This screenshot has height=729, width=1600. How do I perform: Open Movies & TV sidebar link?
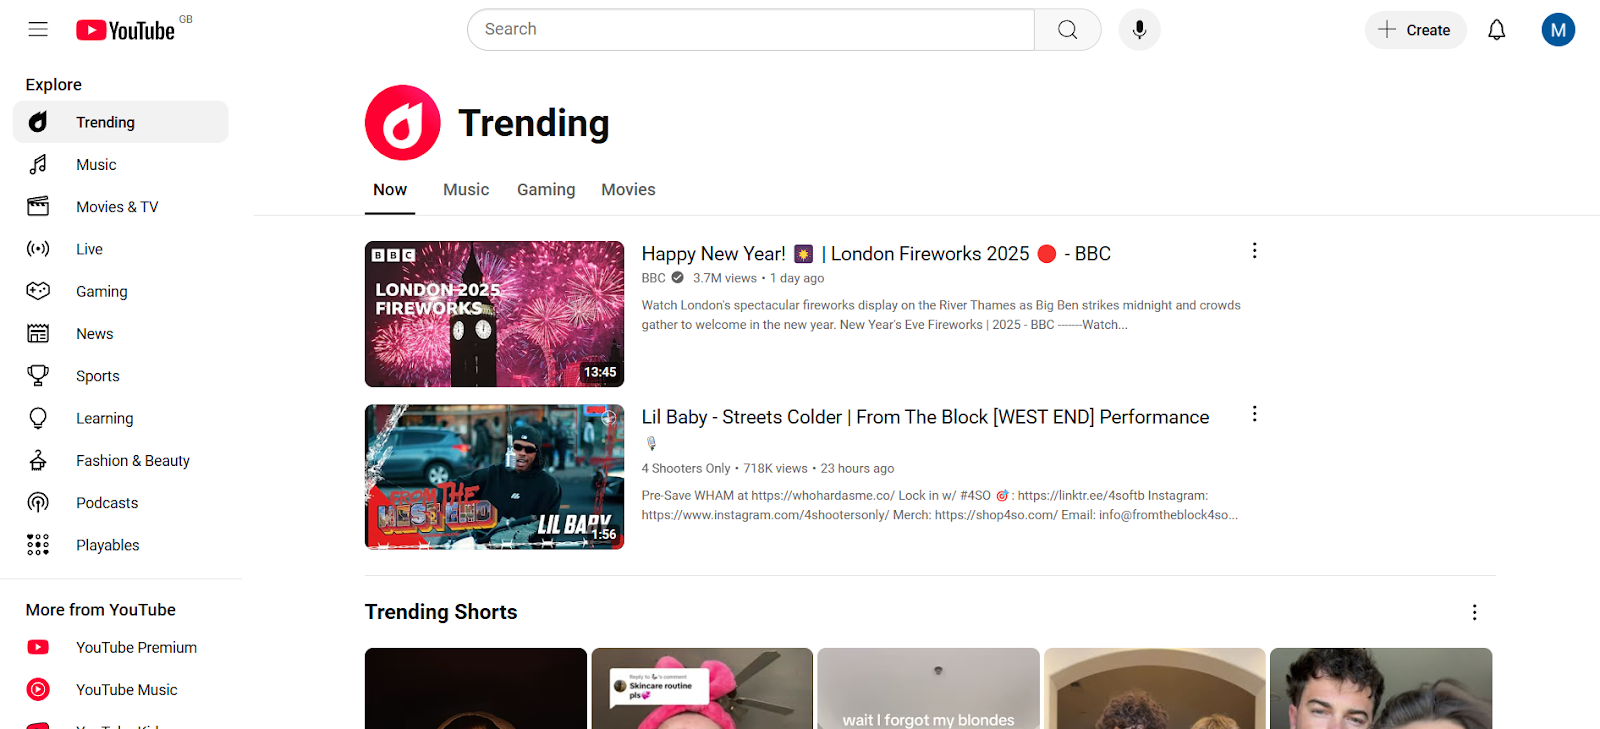121,207
